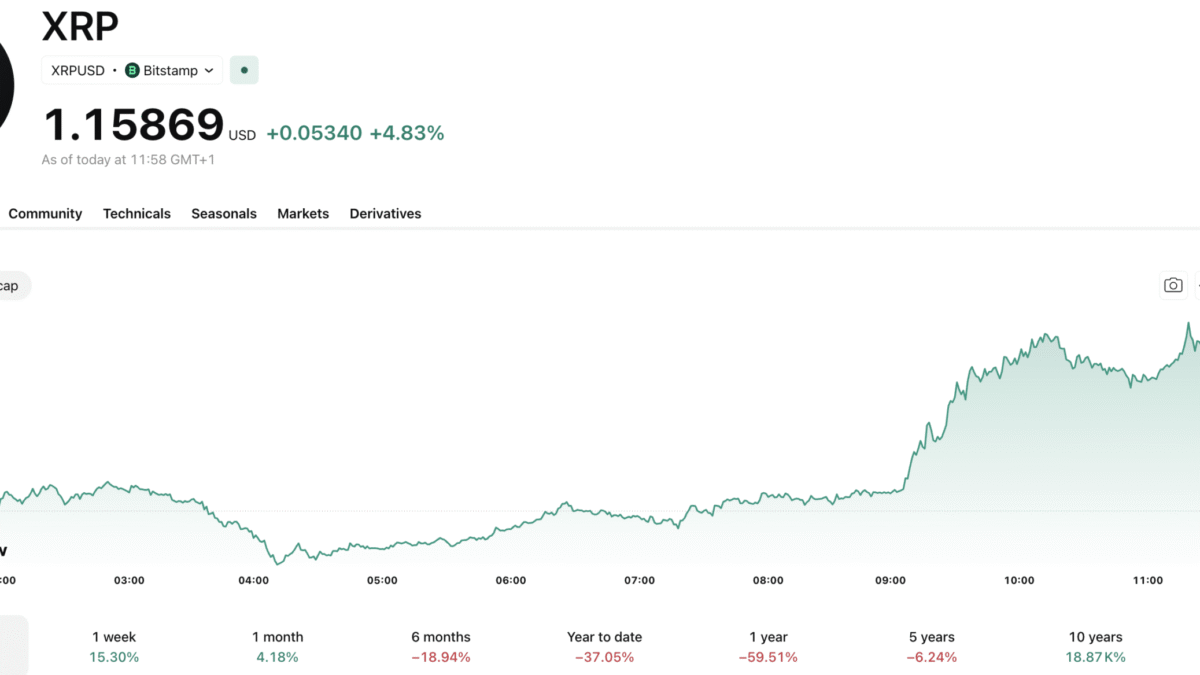This screenshot has width=1200, height=675.
Task: Switch chart to 1 year range
Action: coord(767,647)
